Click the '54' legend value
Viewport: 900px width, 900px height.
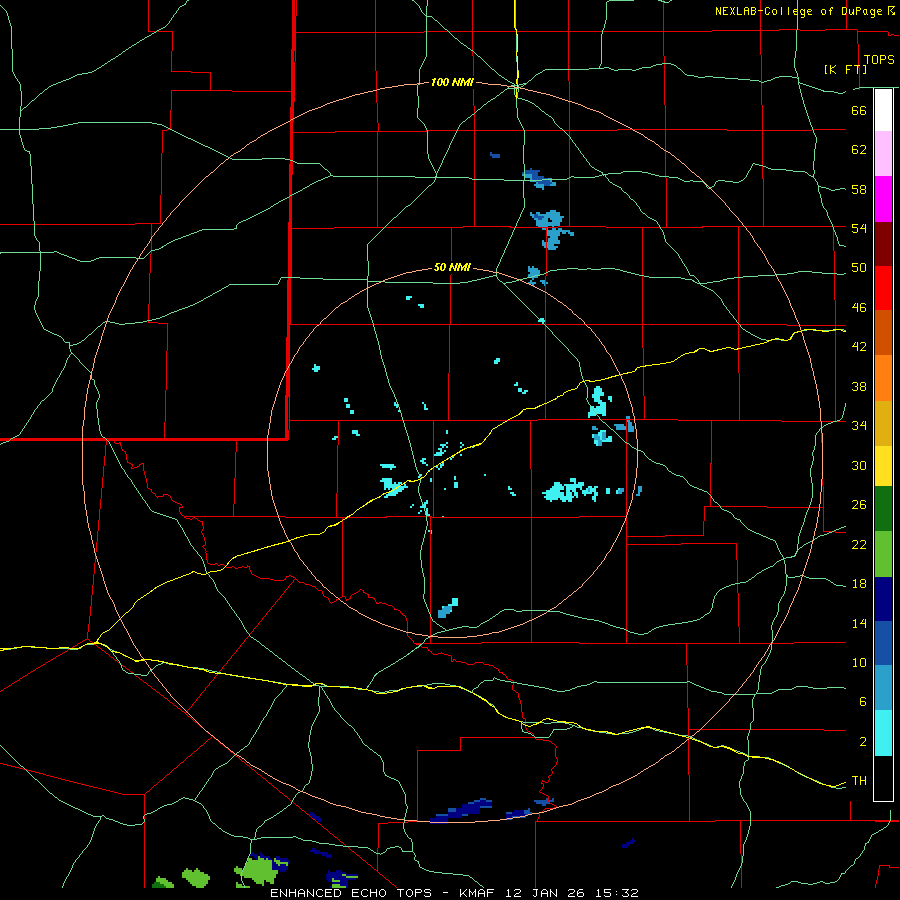[x=859, y=228]
